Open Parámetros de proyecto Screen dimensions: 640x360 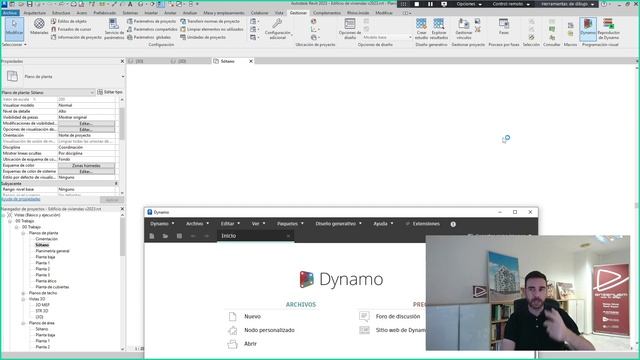pos(151,21)
